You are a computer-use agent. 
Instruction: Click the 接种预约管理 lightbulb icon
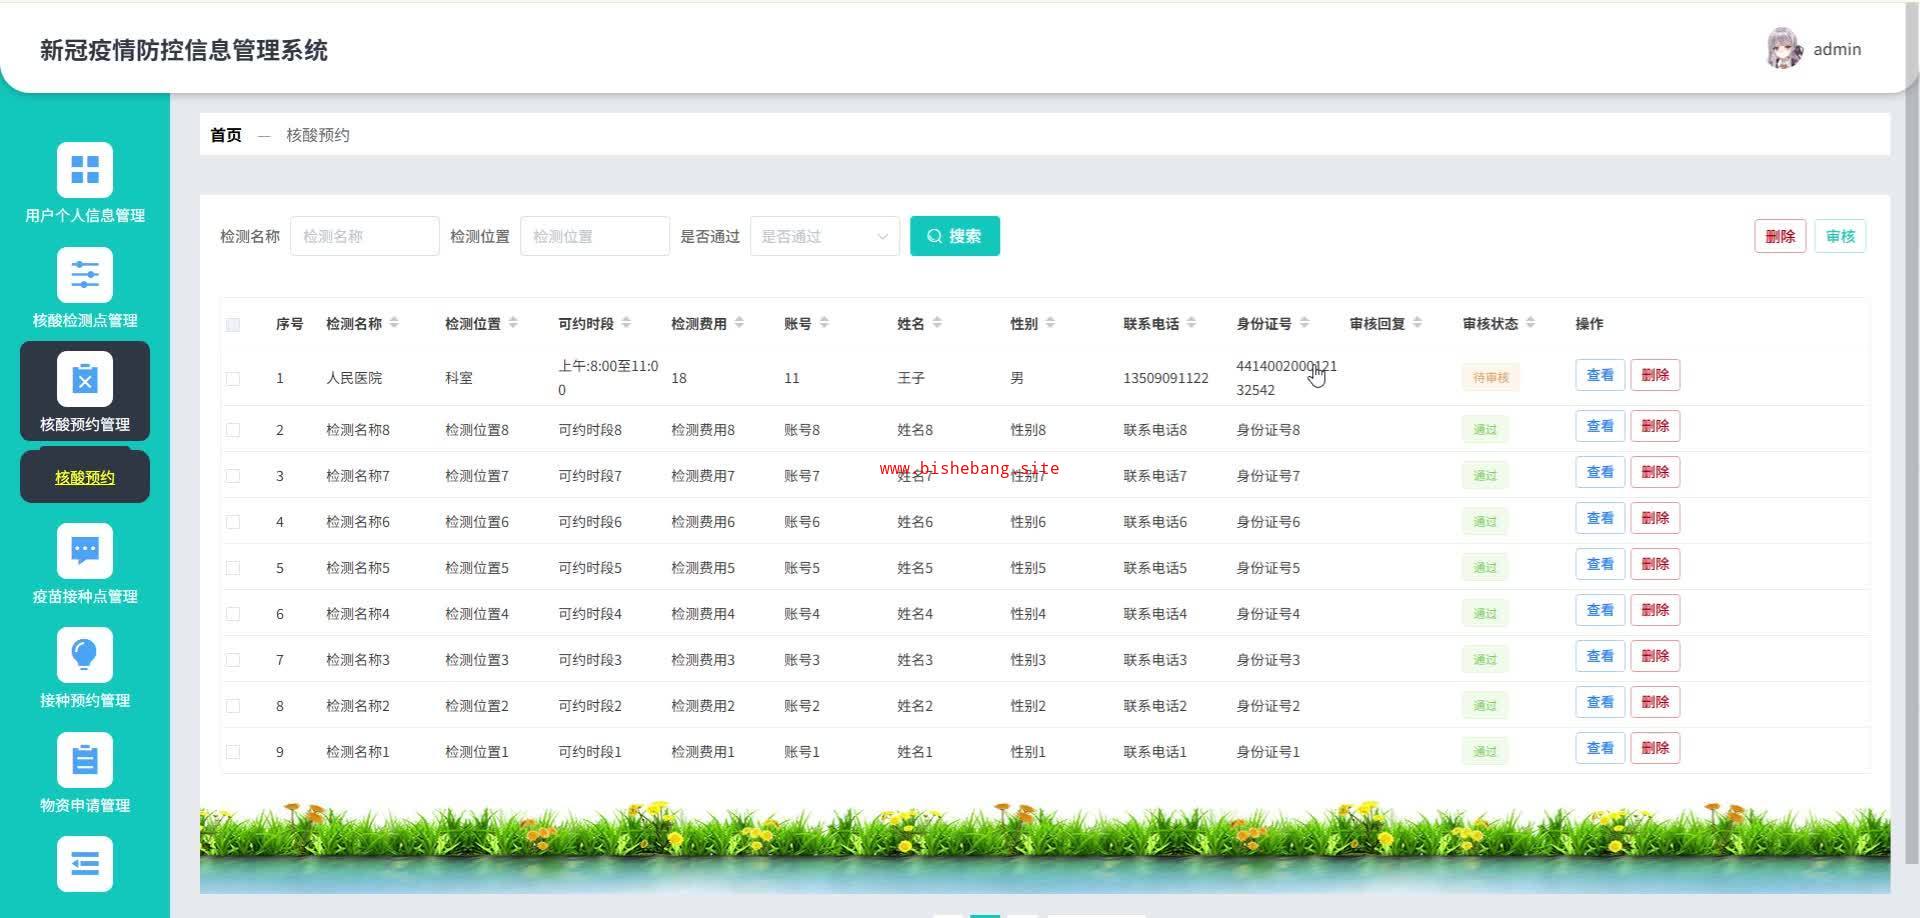click(85, 655)
